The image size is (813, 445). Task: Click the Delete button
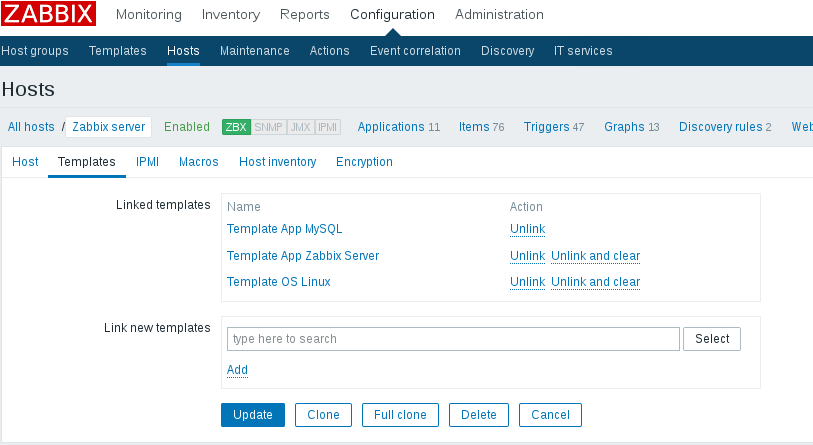[x=479, y=415]
